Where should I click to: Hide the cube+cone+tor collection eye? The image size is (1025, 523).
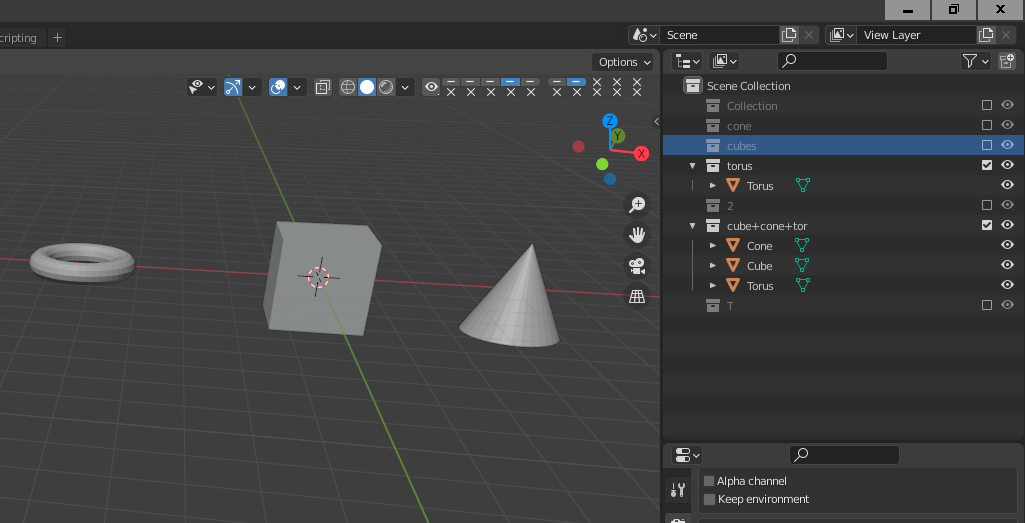tap(1007, 226)
